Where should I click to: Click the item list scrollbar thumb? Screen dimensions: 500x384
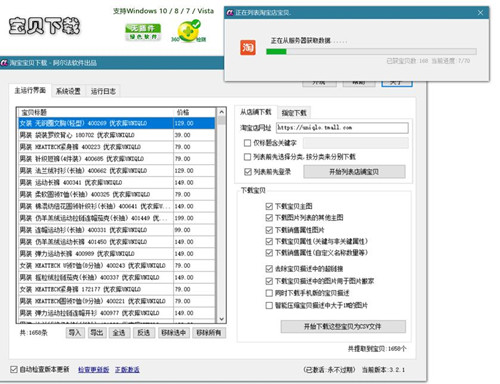click(222, 121)
